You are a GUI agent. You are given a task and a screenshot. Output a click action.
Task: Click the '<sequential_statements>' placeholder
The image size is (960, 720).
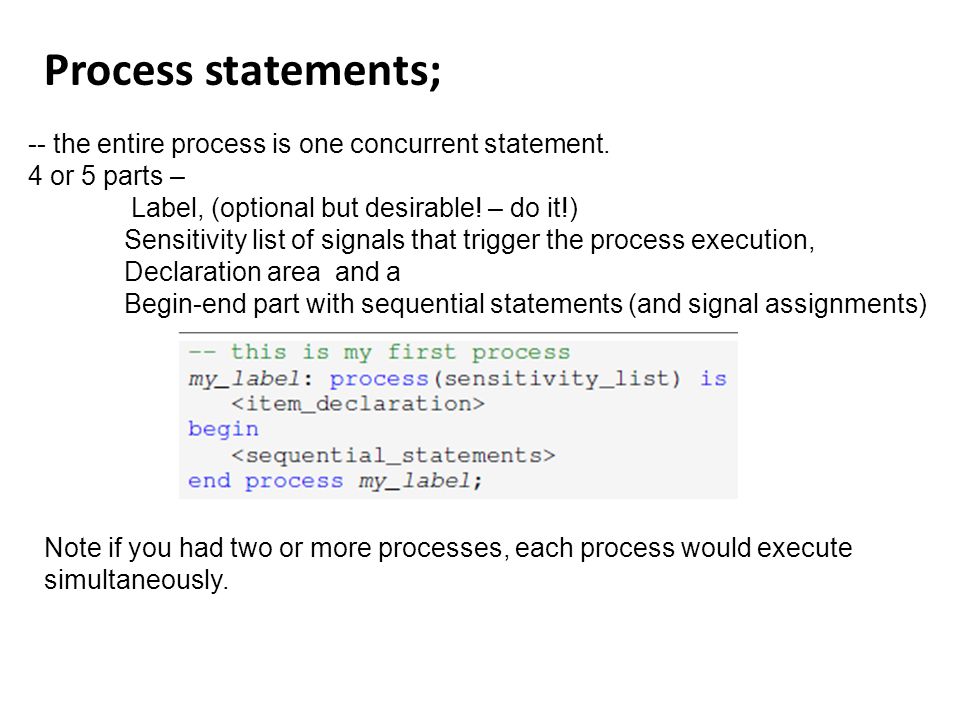(393, 456)
